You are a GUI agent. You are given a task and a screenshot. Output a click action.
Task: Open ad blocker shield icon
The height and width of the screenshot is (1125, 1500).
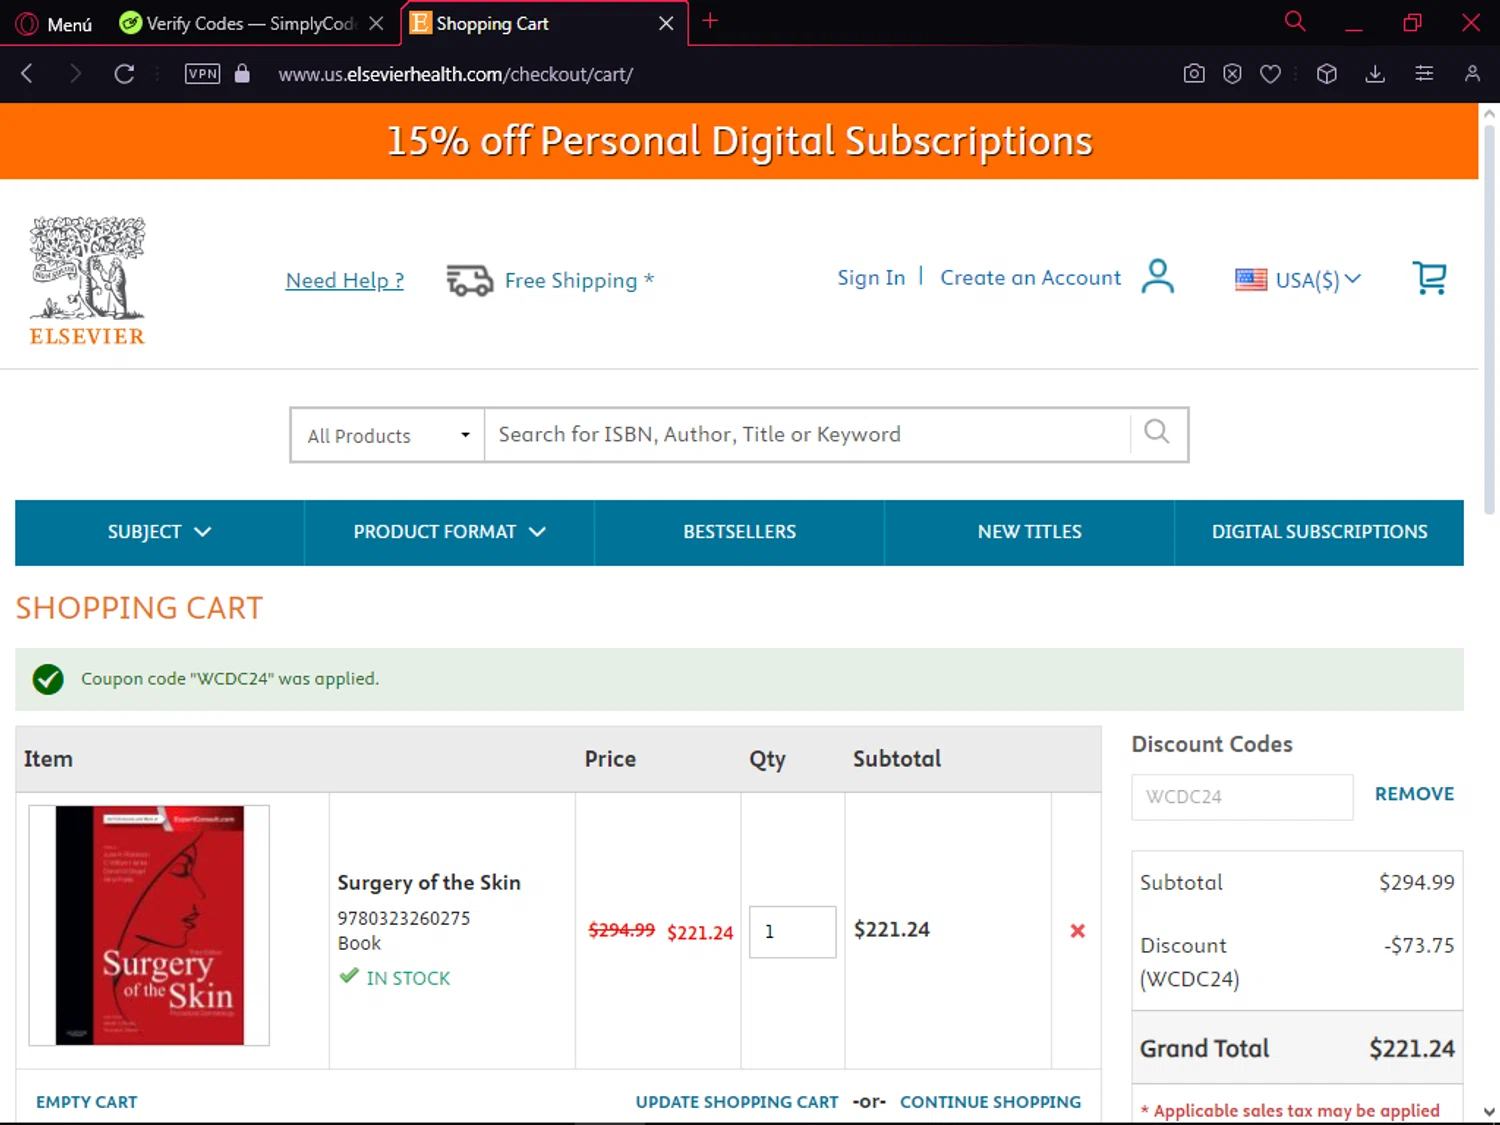(1232, 73)
